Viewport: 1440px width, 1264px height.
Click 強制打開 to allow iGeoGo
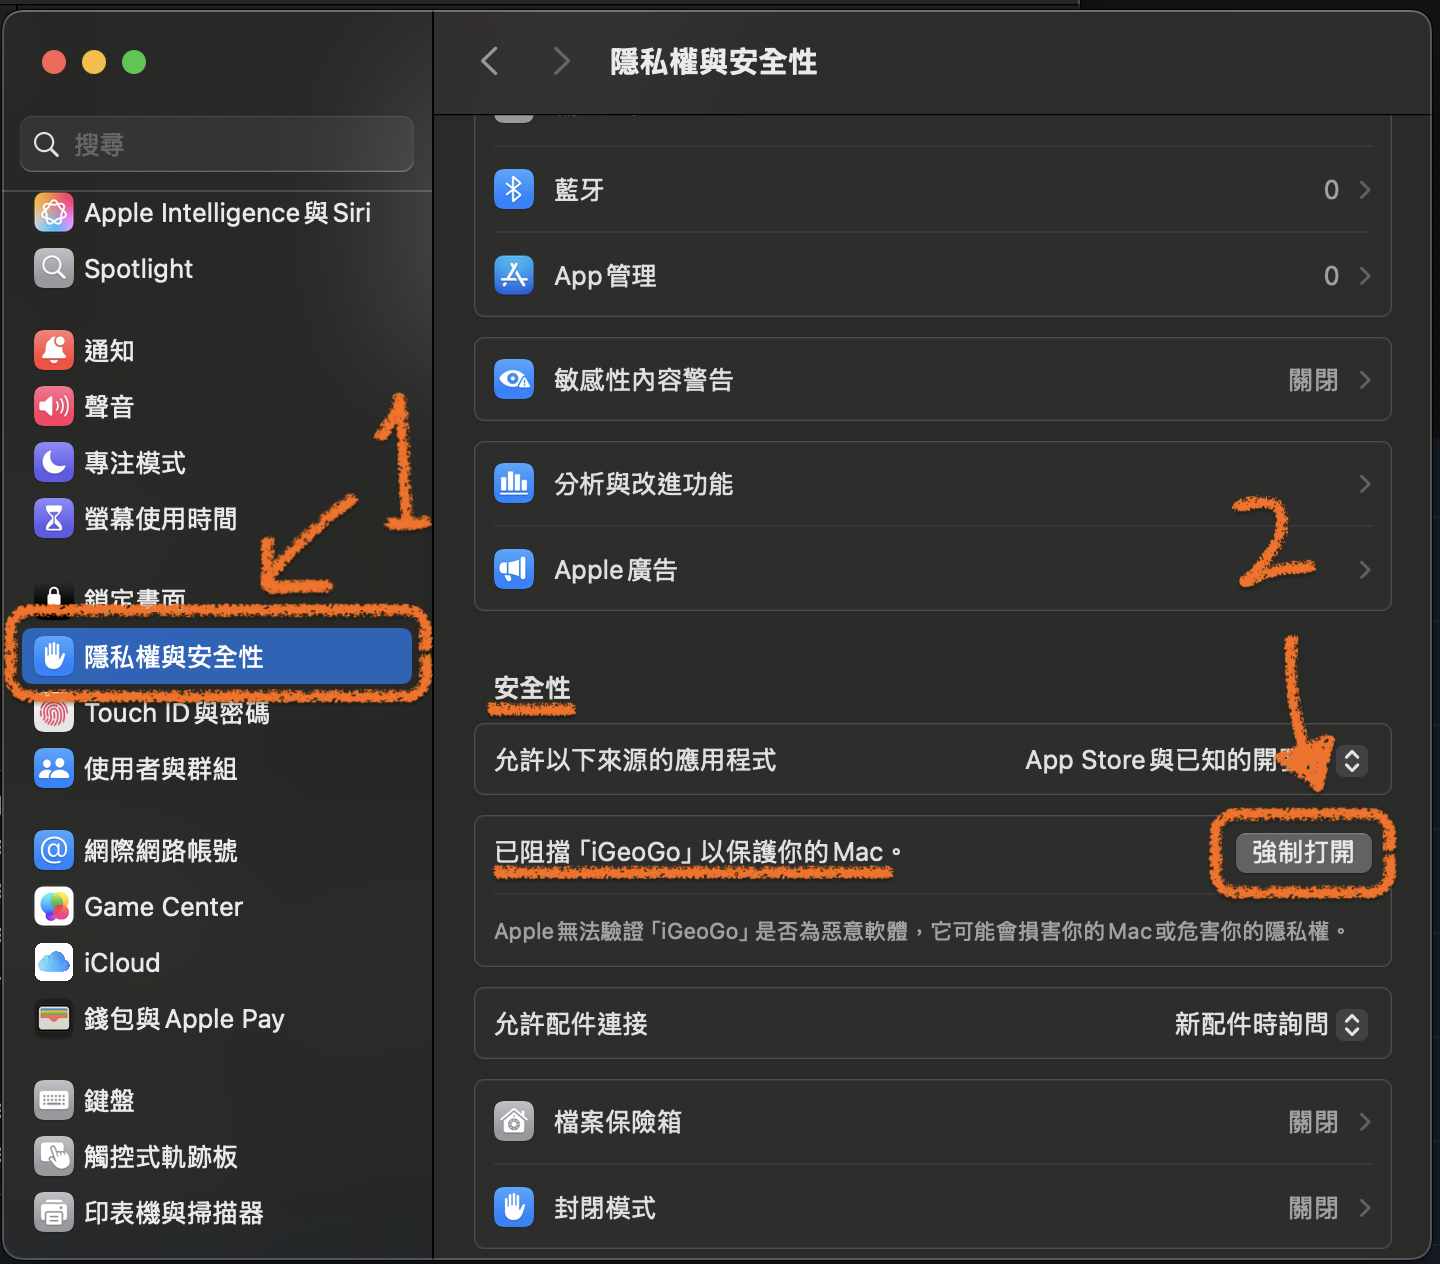[x=1301, y=852]
